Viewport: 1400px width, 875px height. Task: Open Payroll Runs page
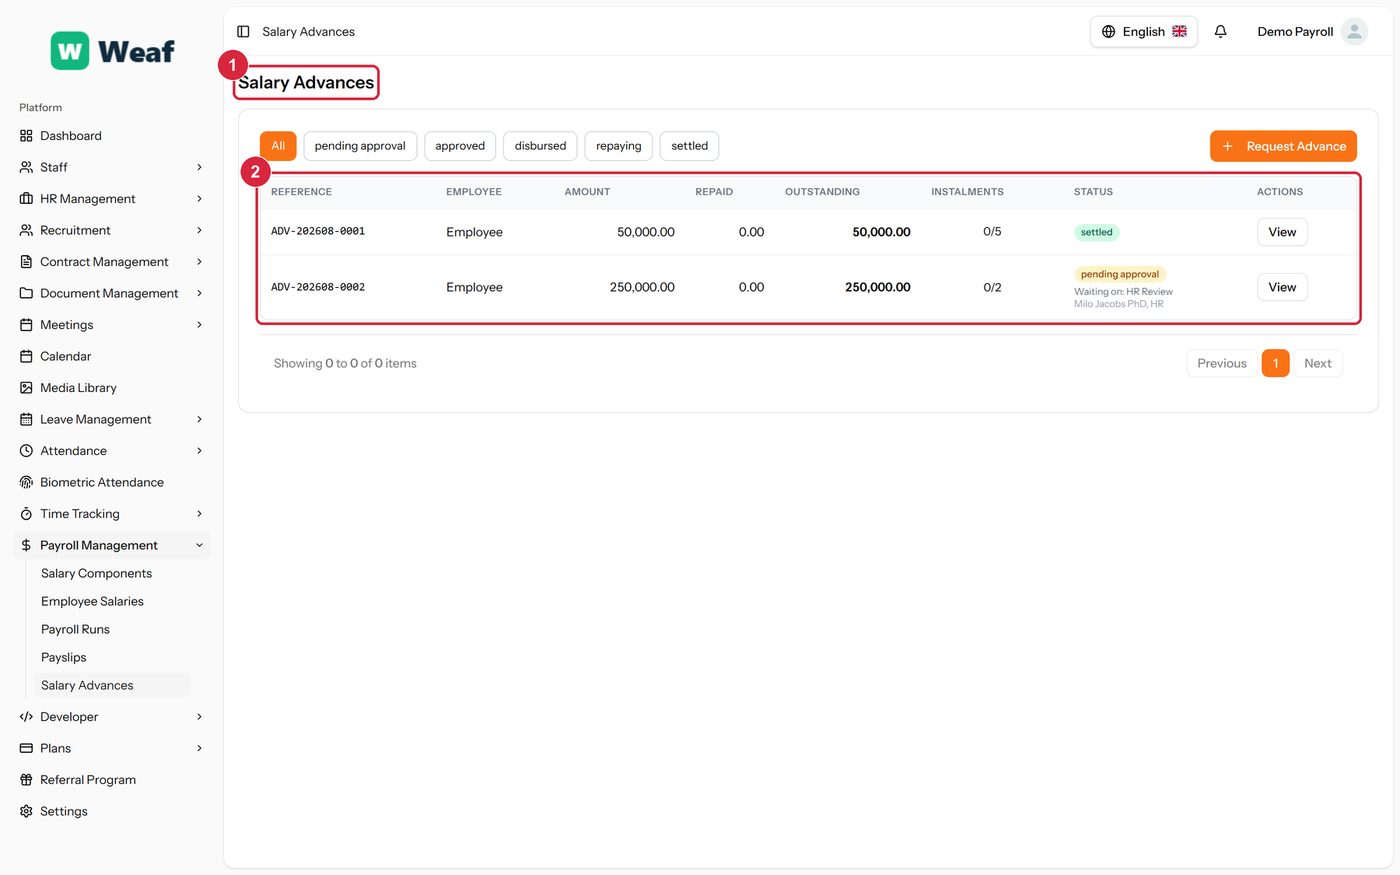coord(75,629)
